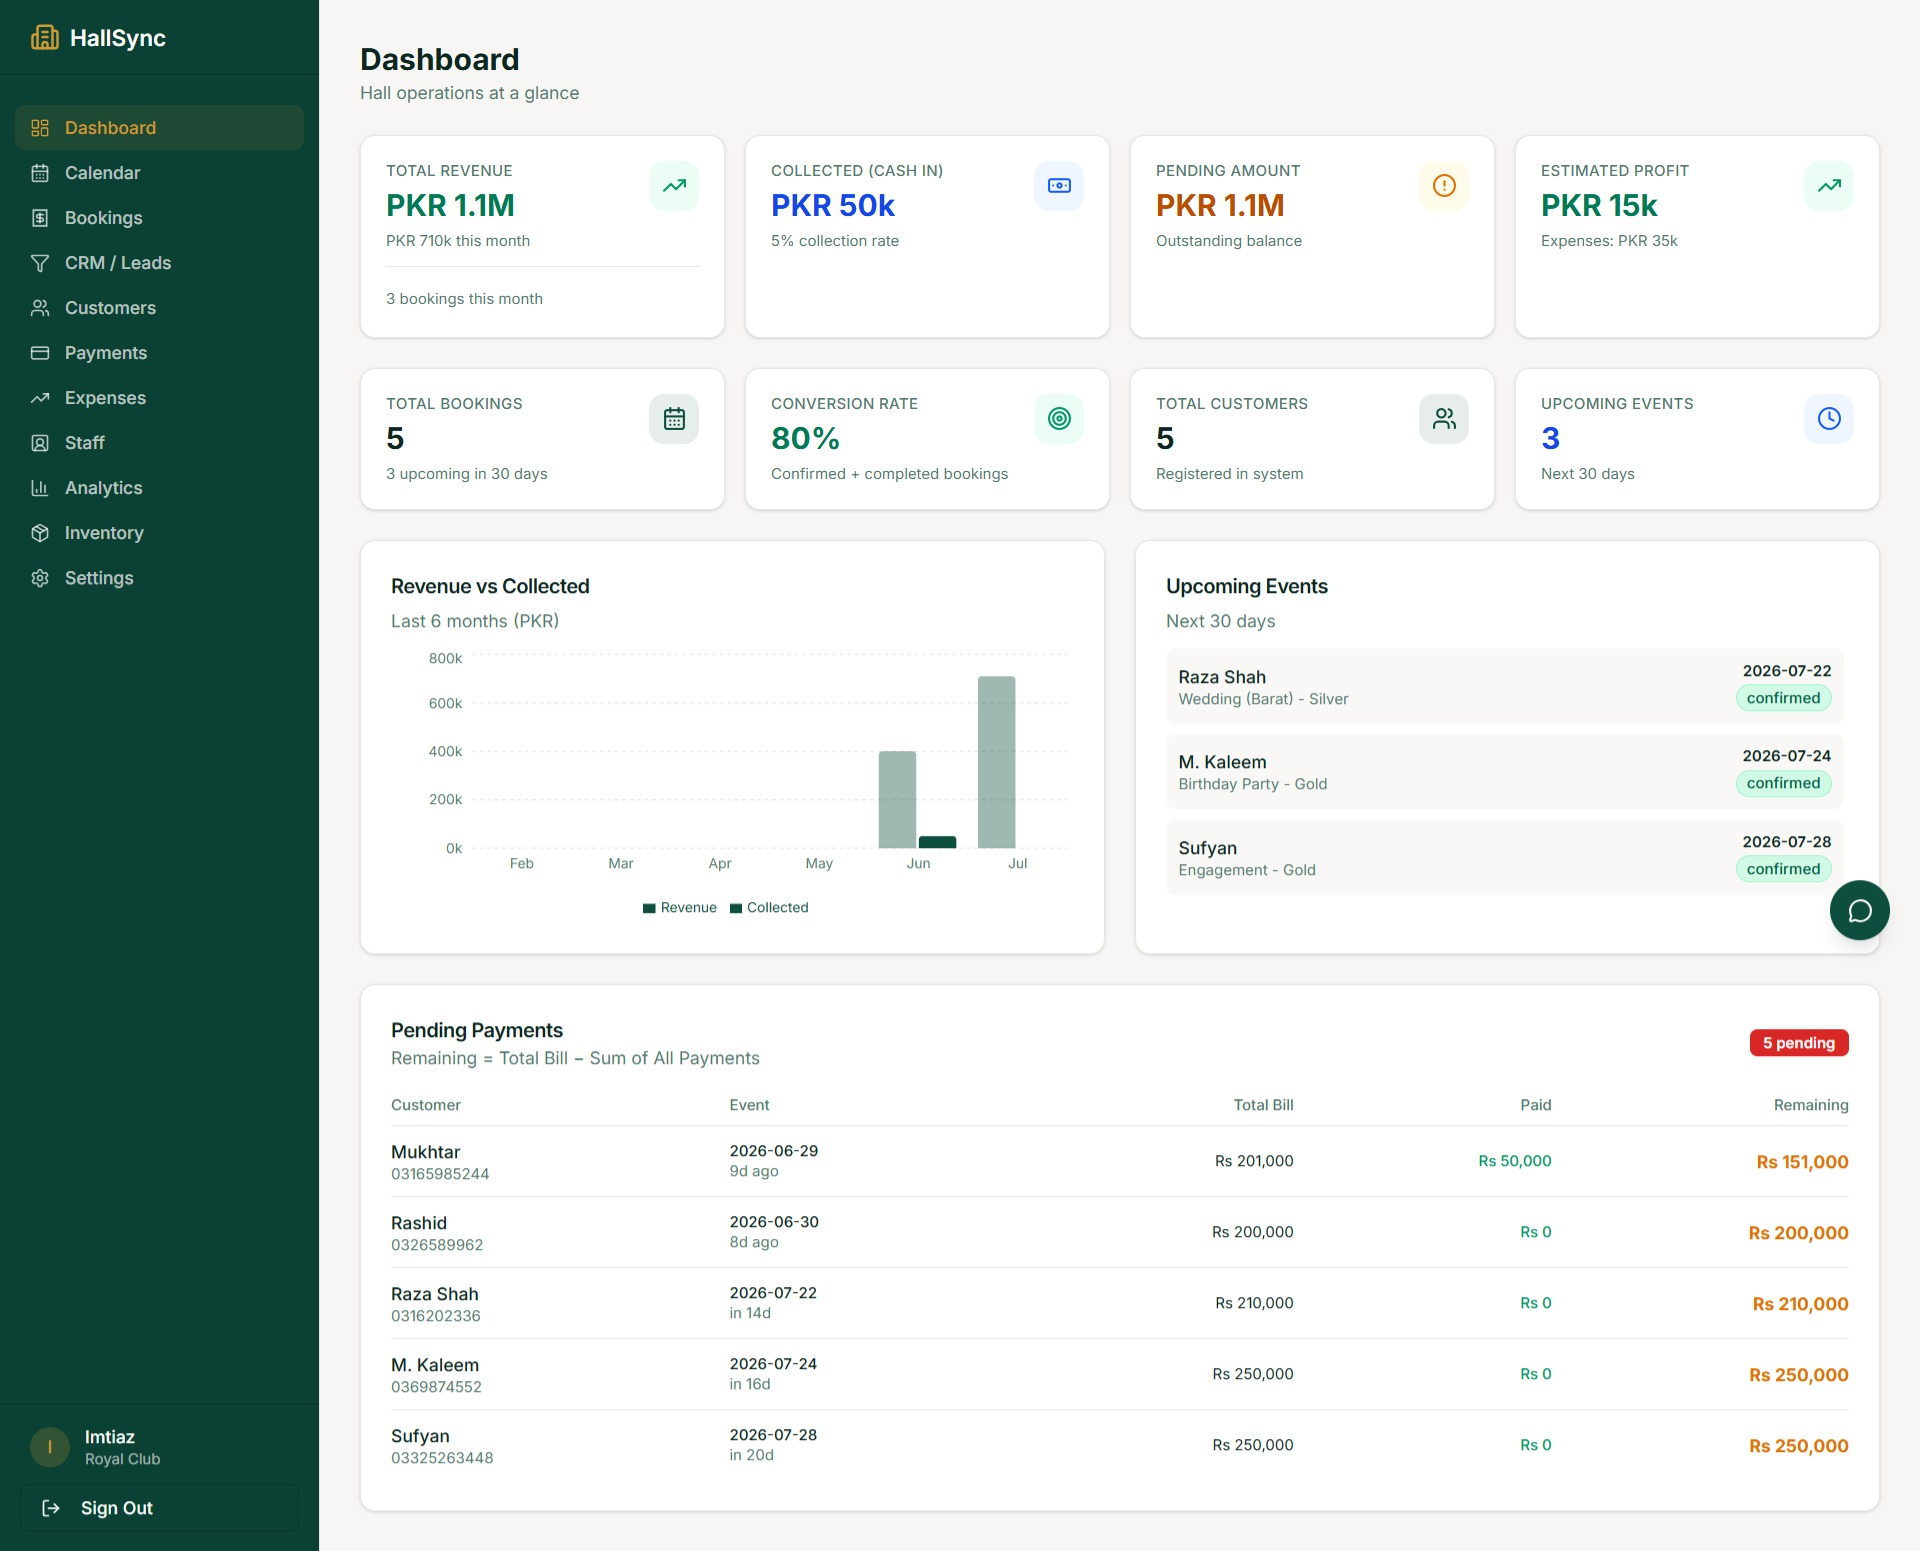Click the Sign Out arrow icon
Image resolution: width=1920 pixels, height=1551 pixels.
51,1508
